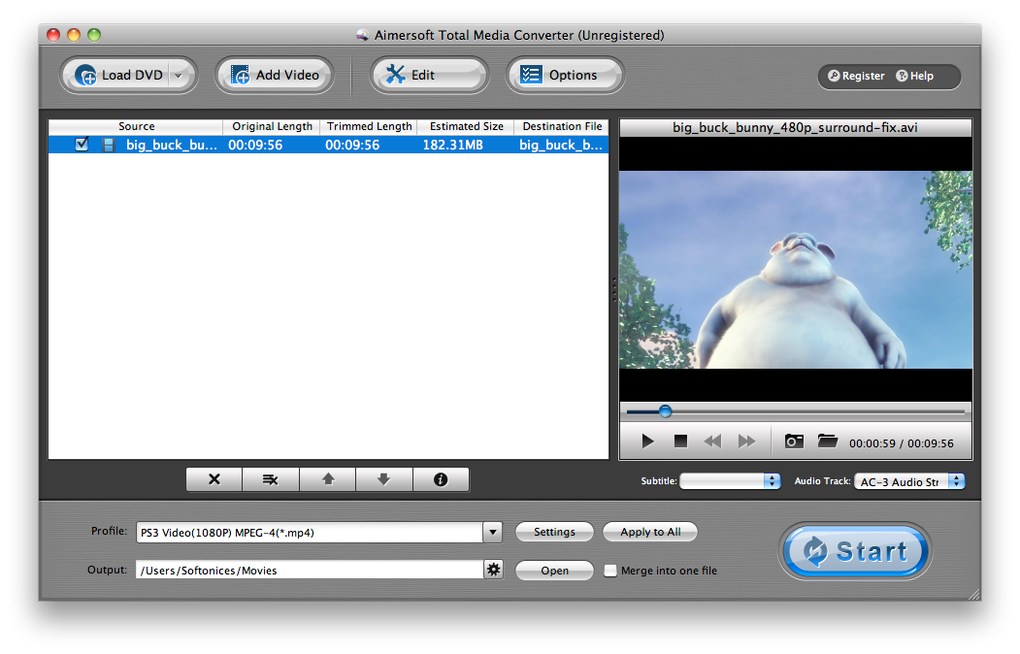Screen dimensions: 1020x654
Task: Click the gear icon beside the Output path
Action: (494, 570)
